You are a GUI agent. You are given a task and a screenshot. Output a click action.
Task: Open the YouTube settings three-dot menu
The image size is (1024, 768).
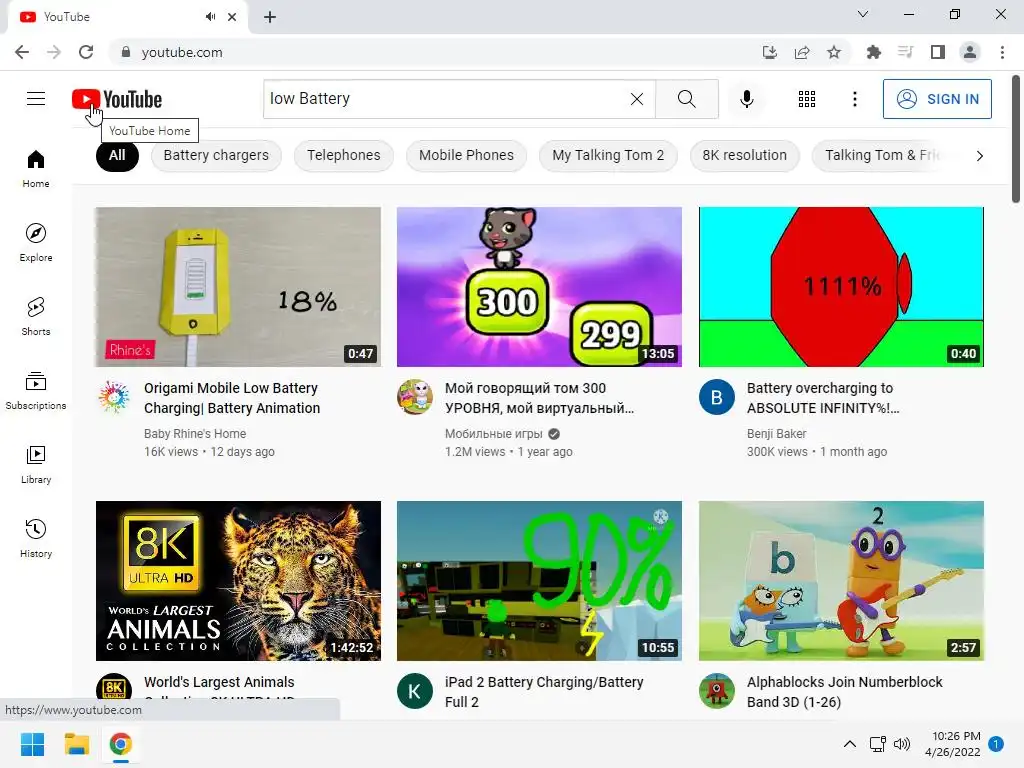[854, 99]
